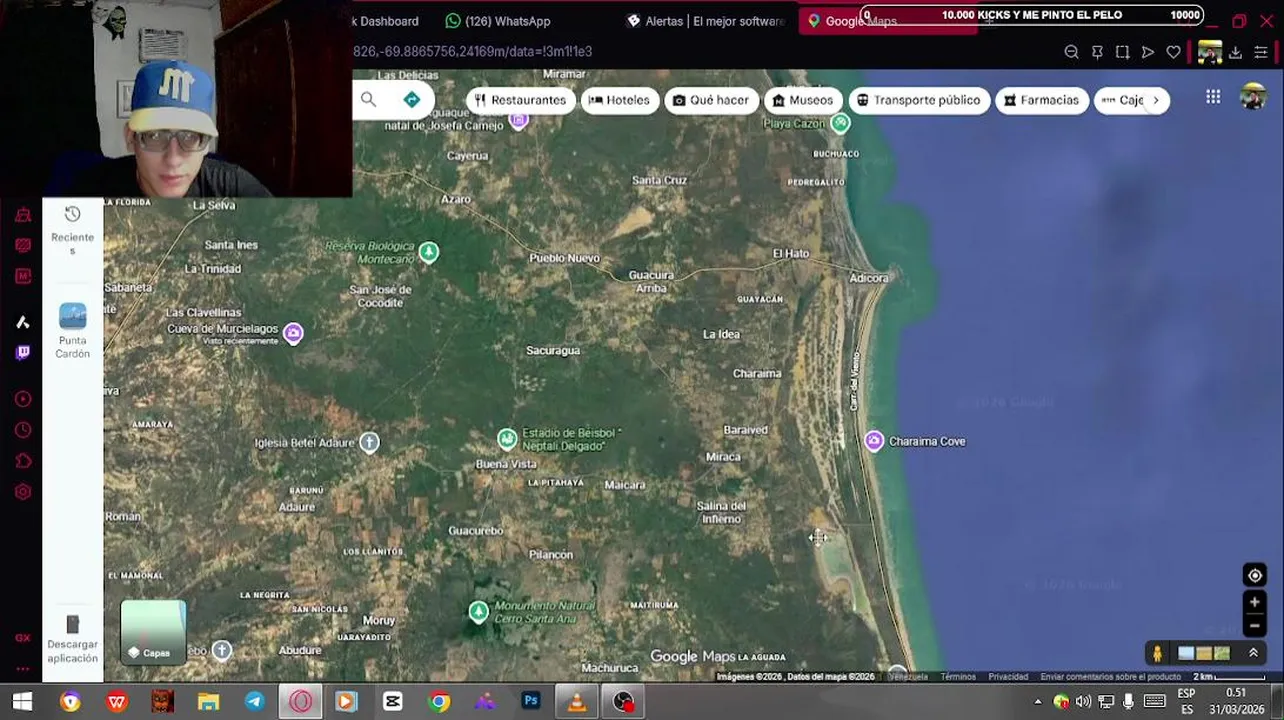
Task: Zoom in with the plus button
Action: coord(1254,602)
